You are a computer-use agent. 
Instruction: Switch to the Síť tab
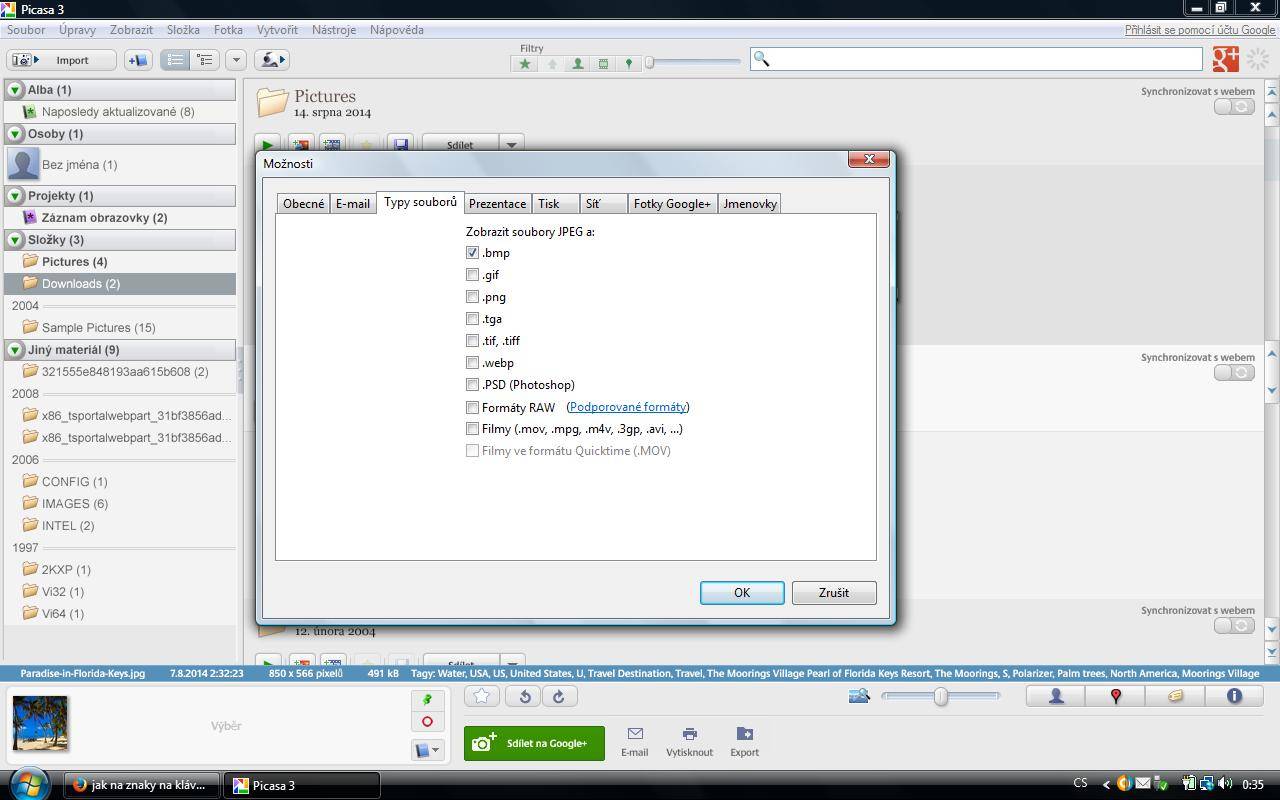pyautogui.click(x=603, y=204)
